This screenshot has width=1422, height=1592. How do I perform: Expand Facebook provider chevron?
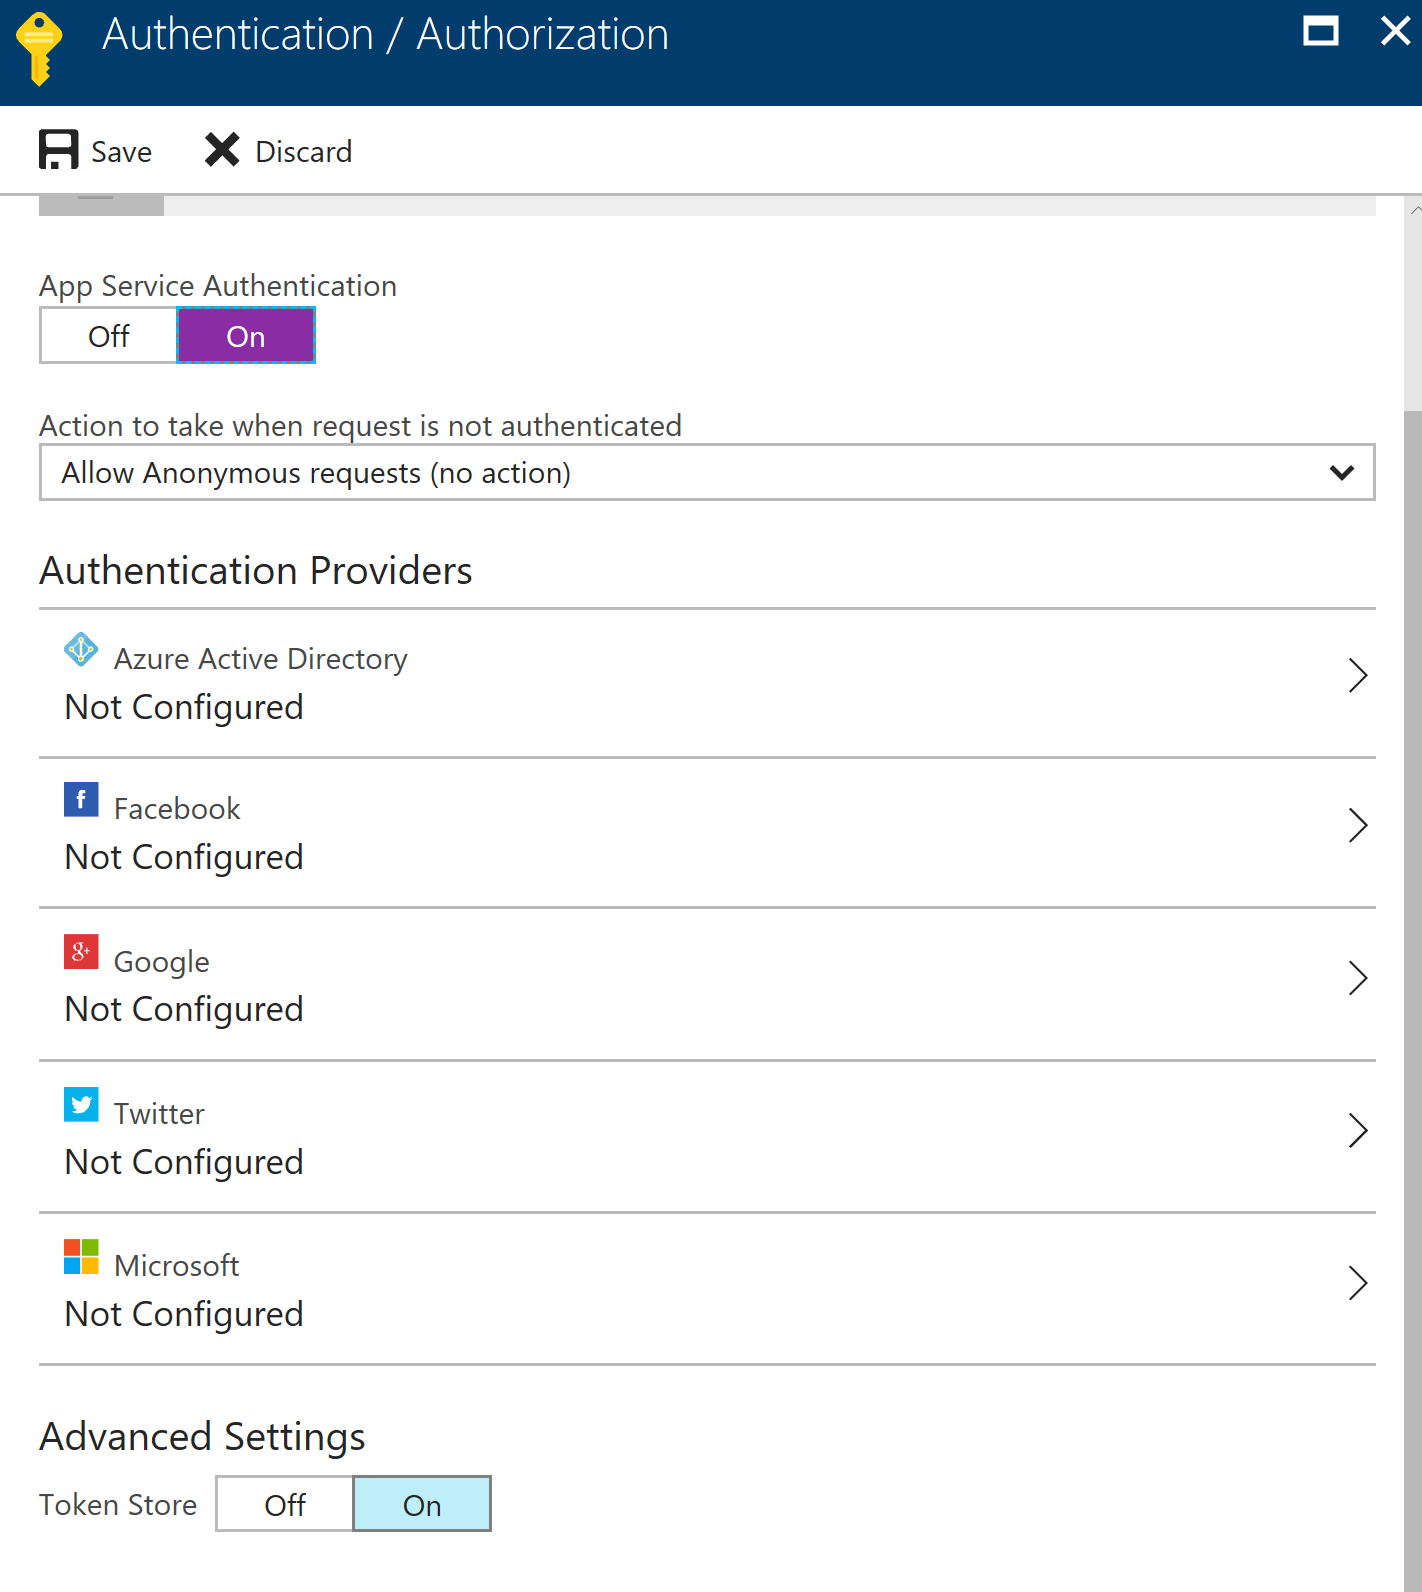1357,825
